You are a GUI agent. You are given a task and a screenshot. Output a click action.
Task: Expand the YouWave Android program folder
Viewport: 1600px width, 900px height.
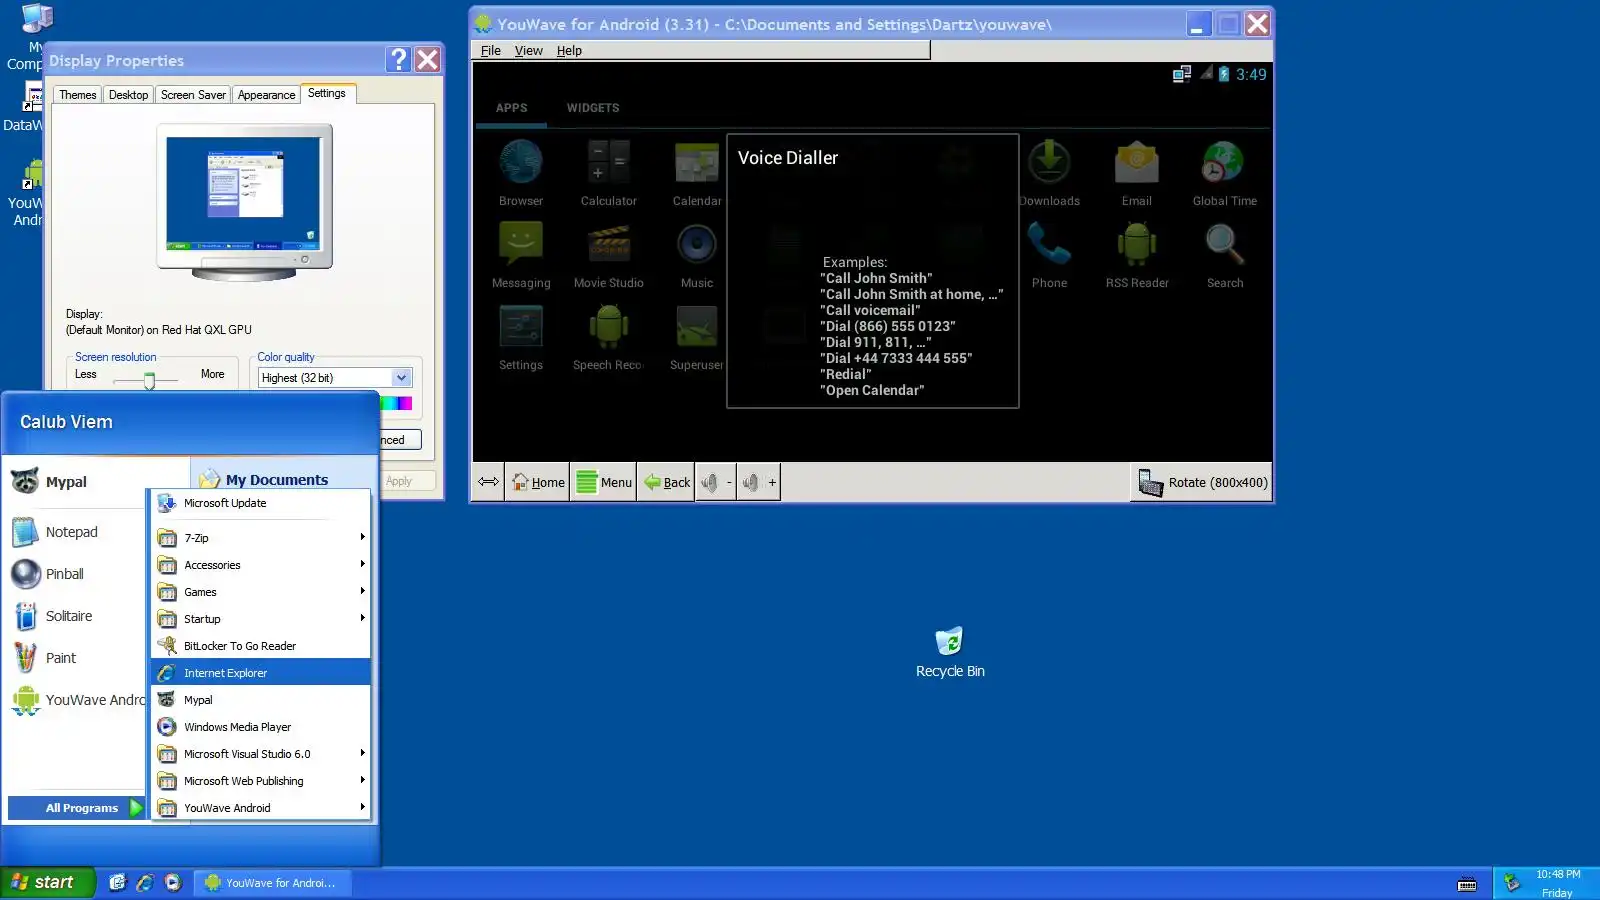tap(261, 808)
